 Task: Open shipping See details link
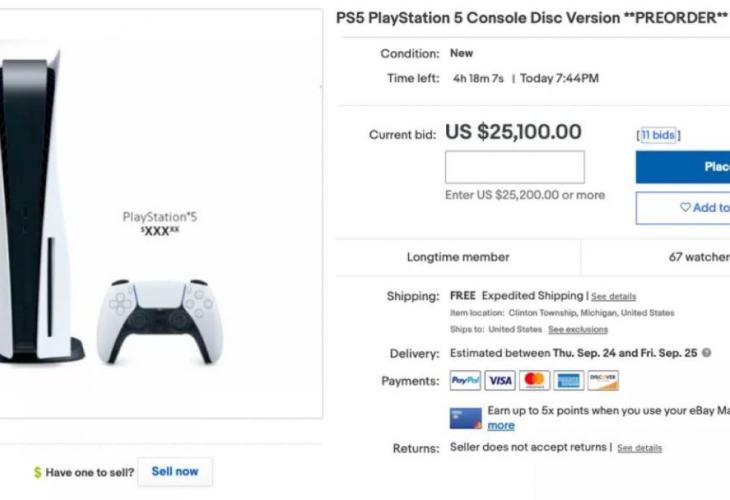point(613,297)
